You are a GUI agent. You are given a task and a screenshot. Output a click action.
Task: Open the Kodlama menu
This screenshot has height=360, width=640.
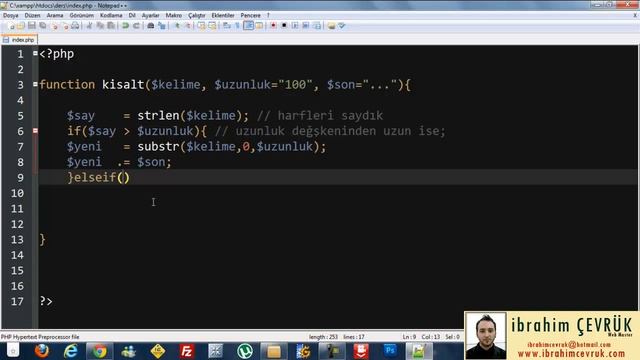pyautogui.click(x=111, y=15)
